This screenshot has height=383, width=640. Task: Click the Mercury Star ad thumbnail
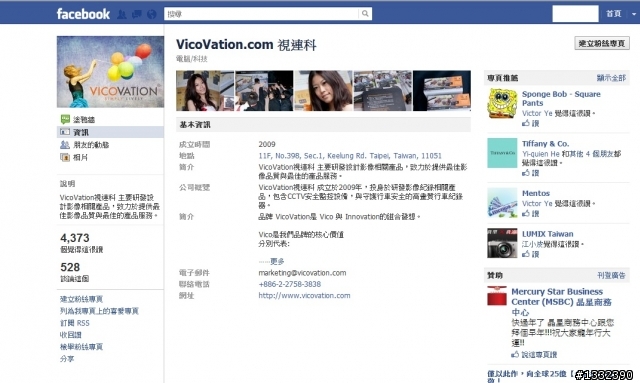497,296
